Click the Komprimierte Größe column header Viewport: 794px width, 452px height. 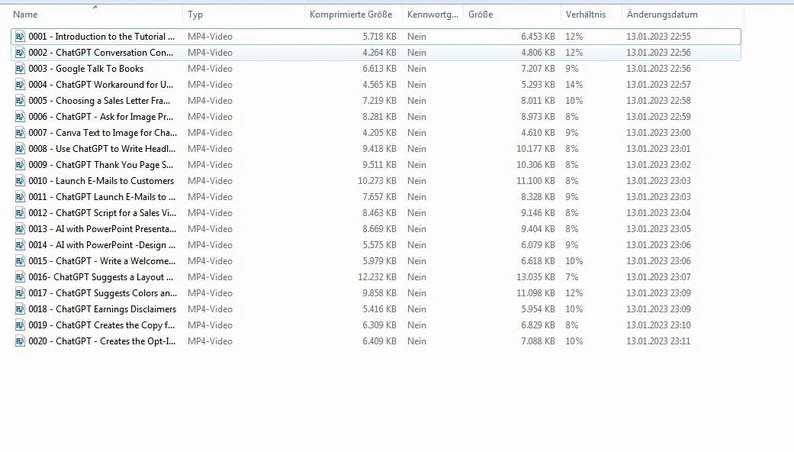350,15
